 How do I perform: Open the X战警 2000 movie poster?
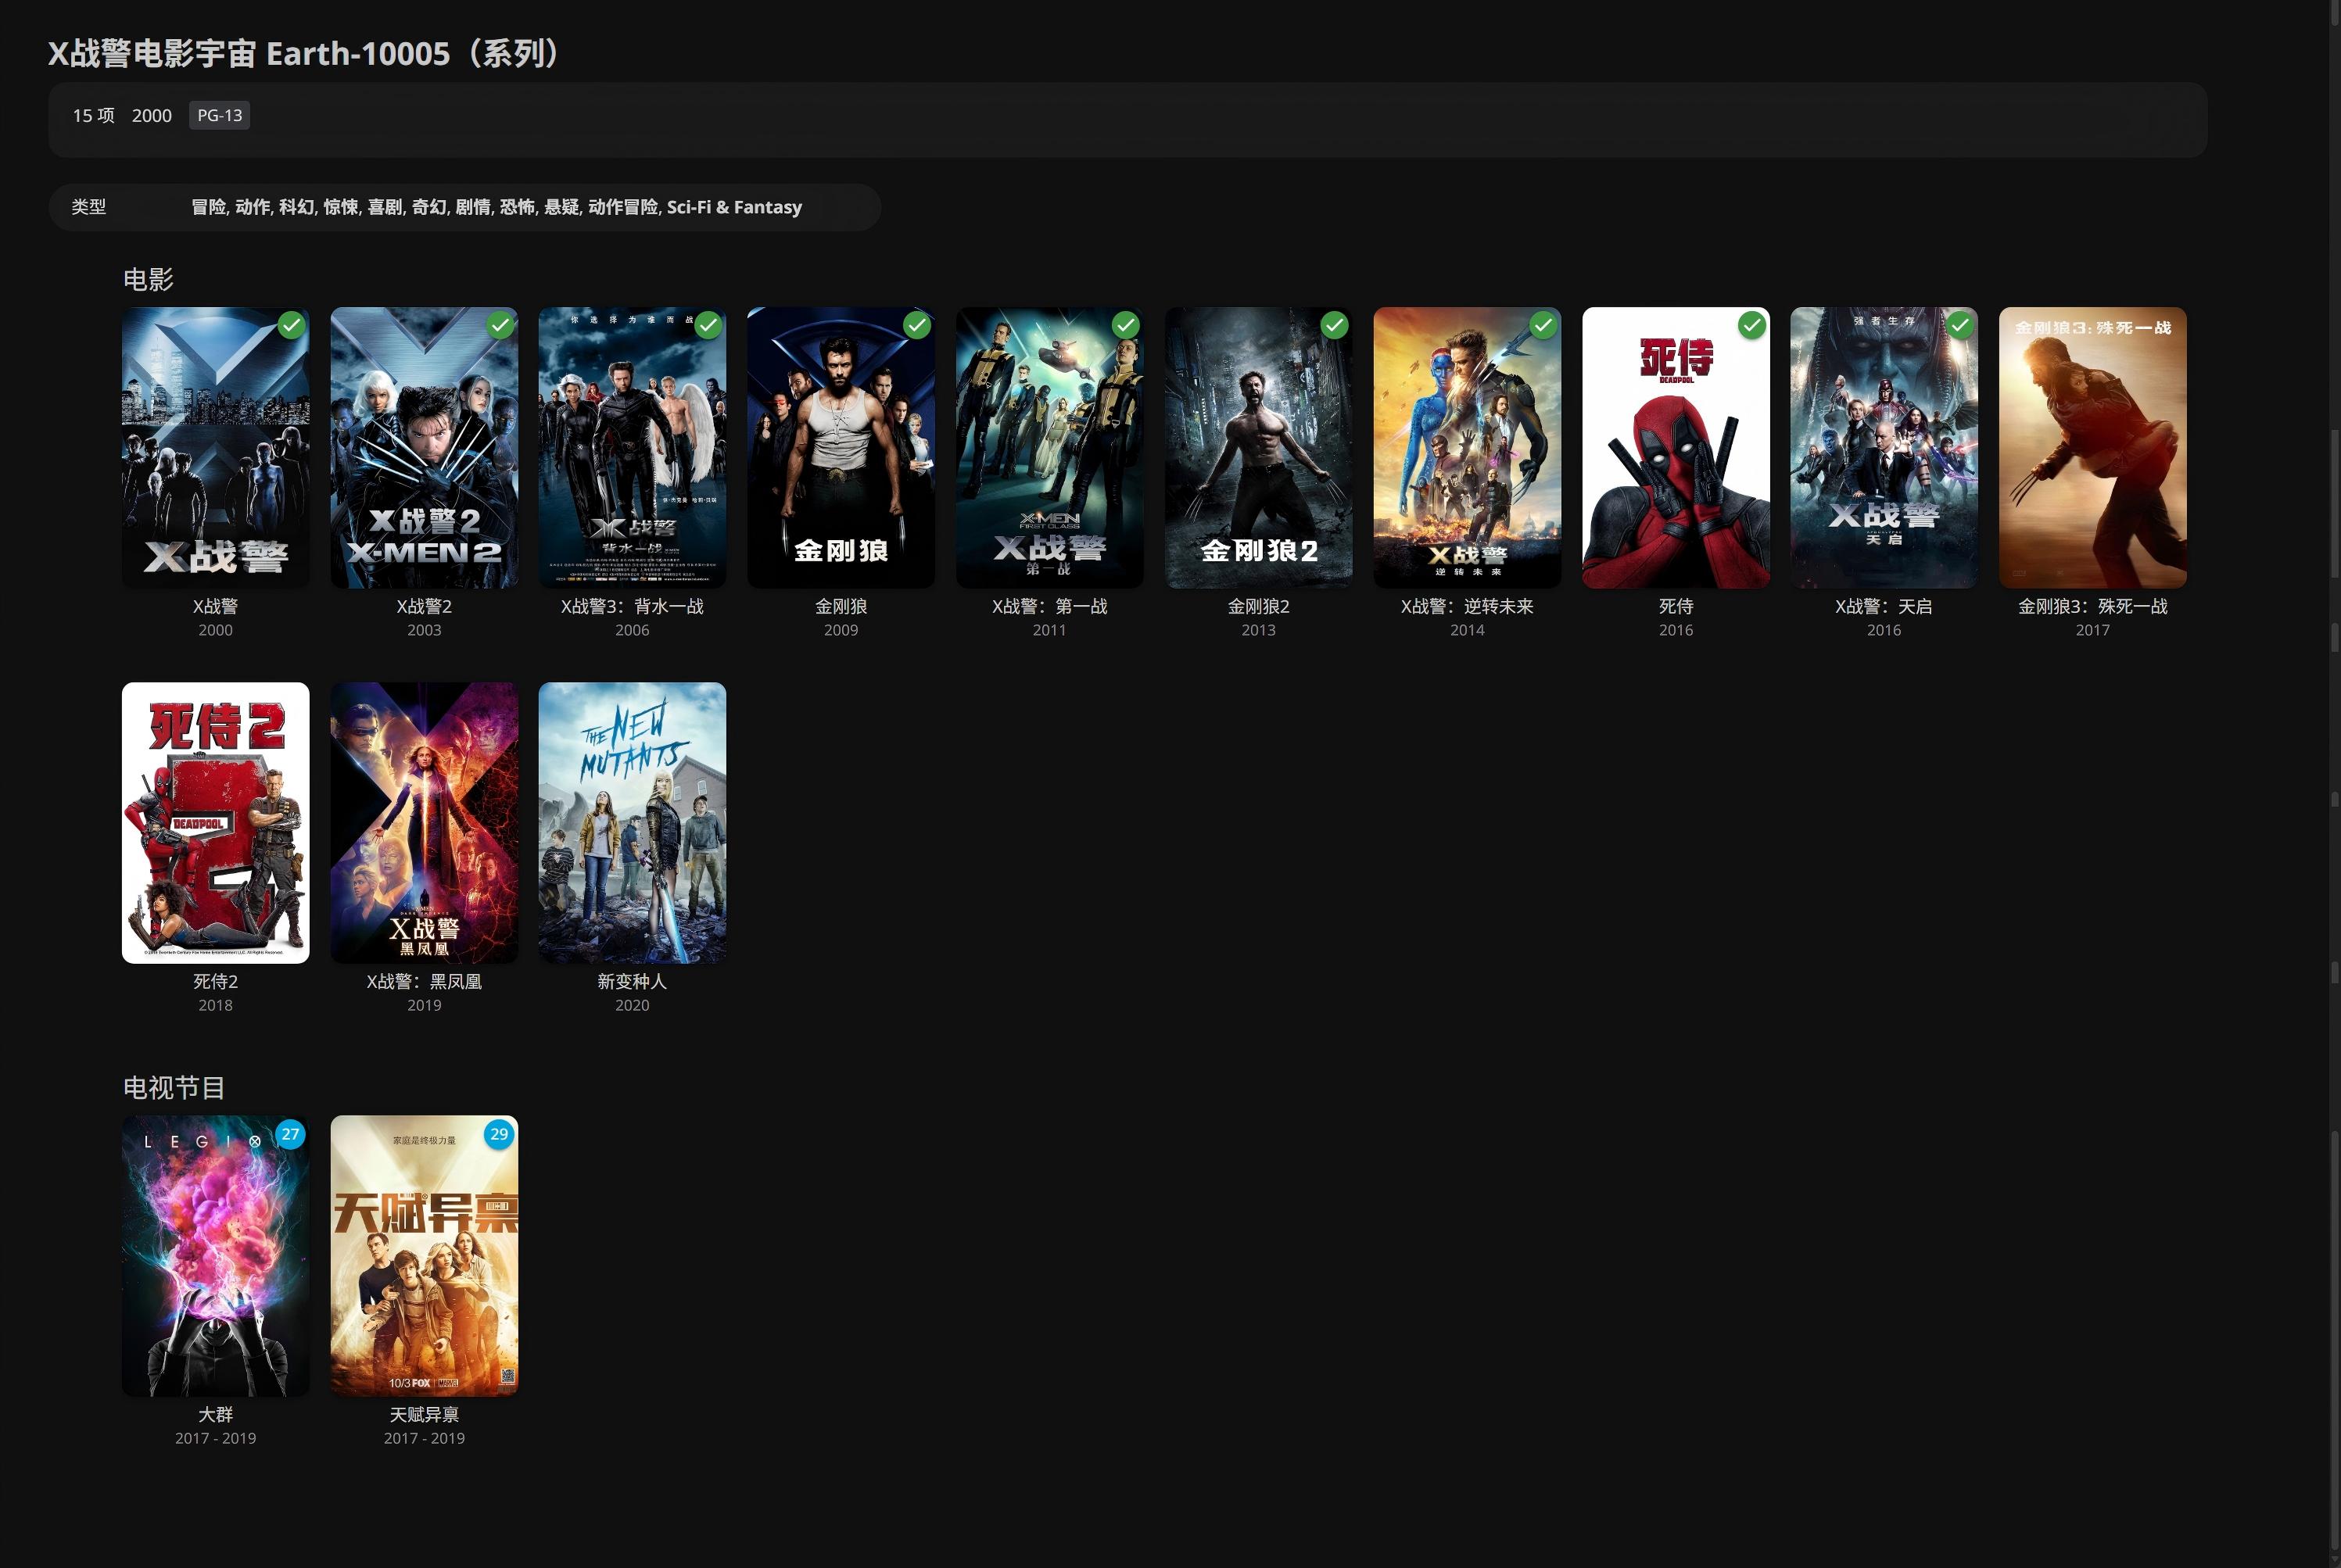(x=216, y=448)
